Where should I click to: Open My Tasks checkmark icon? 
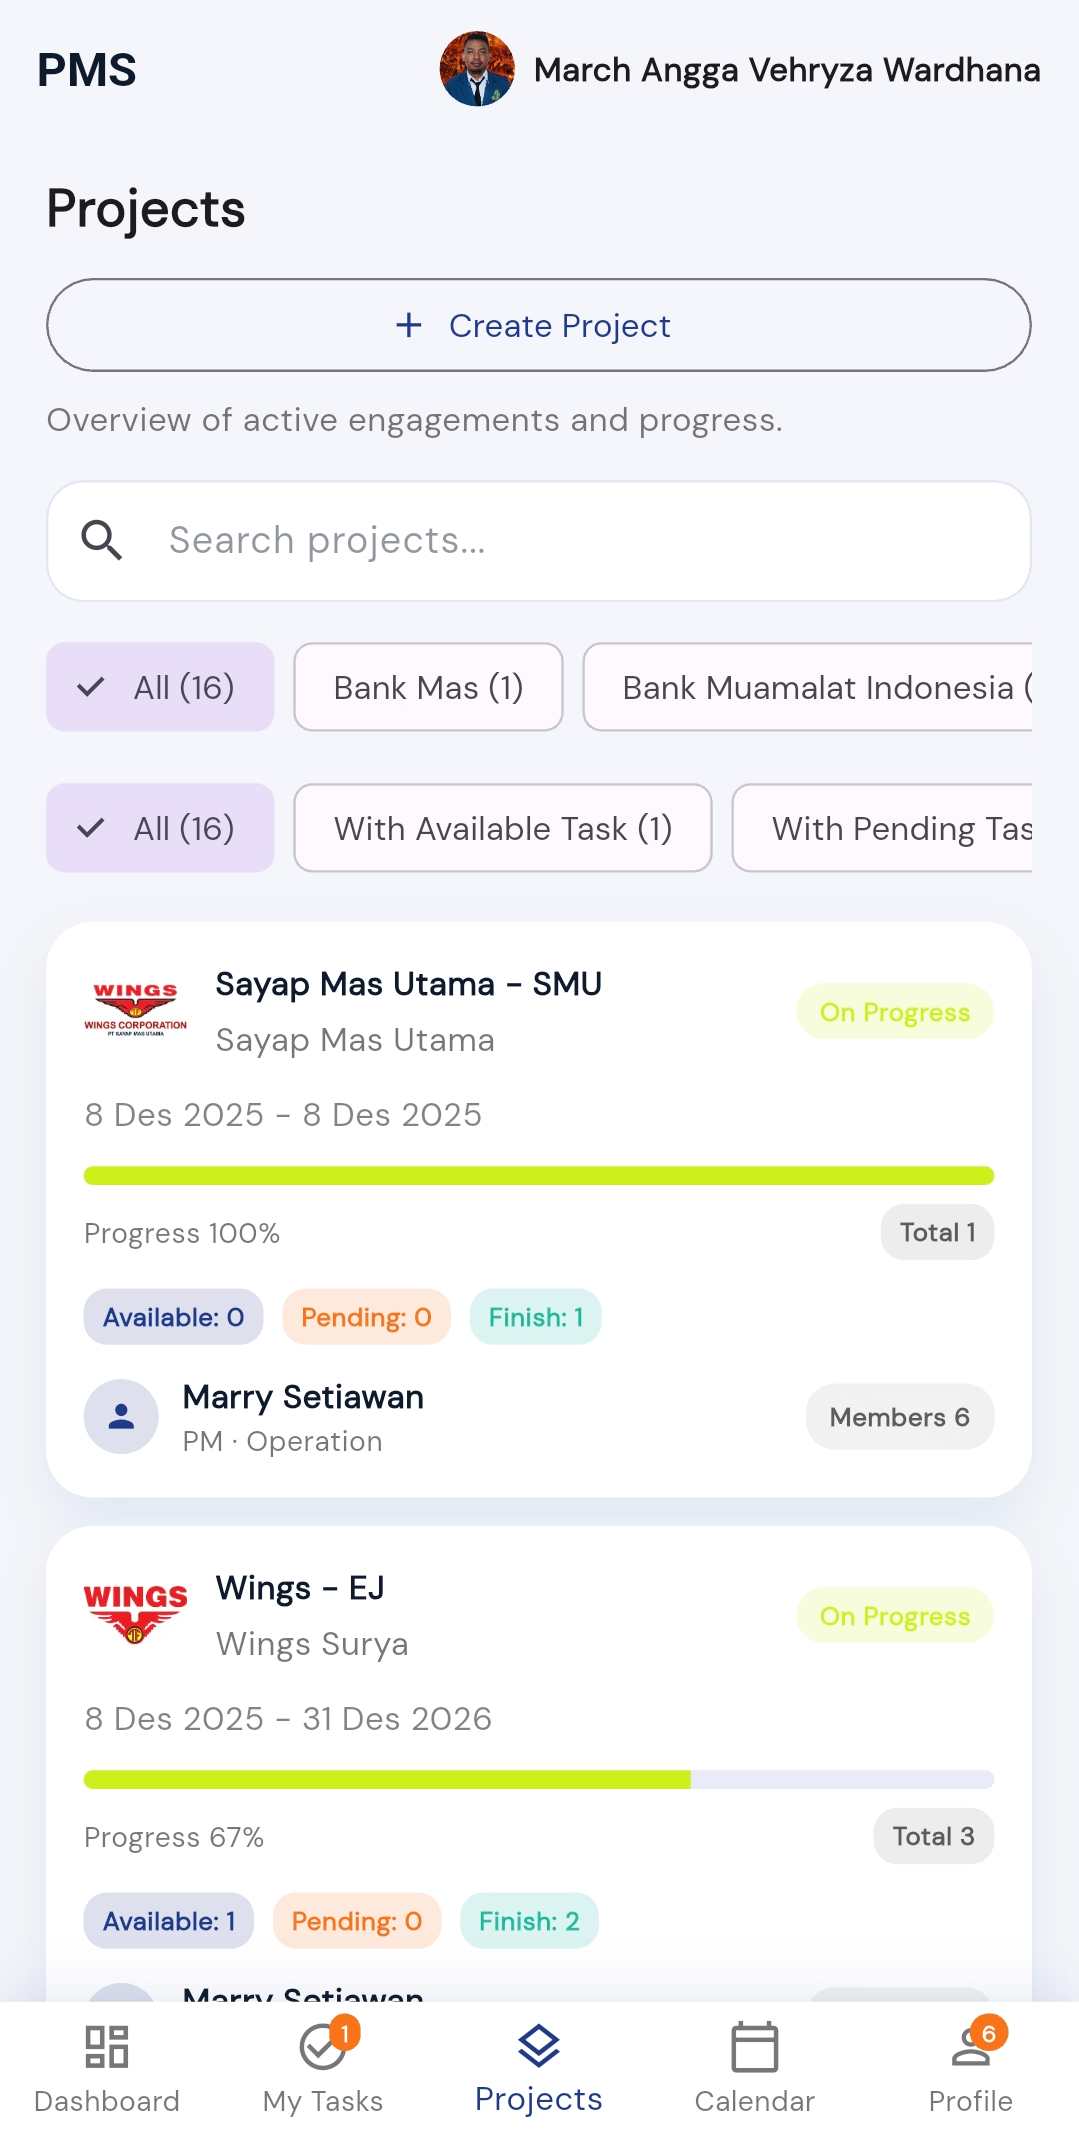[x=322, y=2046]
